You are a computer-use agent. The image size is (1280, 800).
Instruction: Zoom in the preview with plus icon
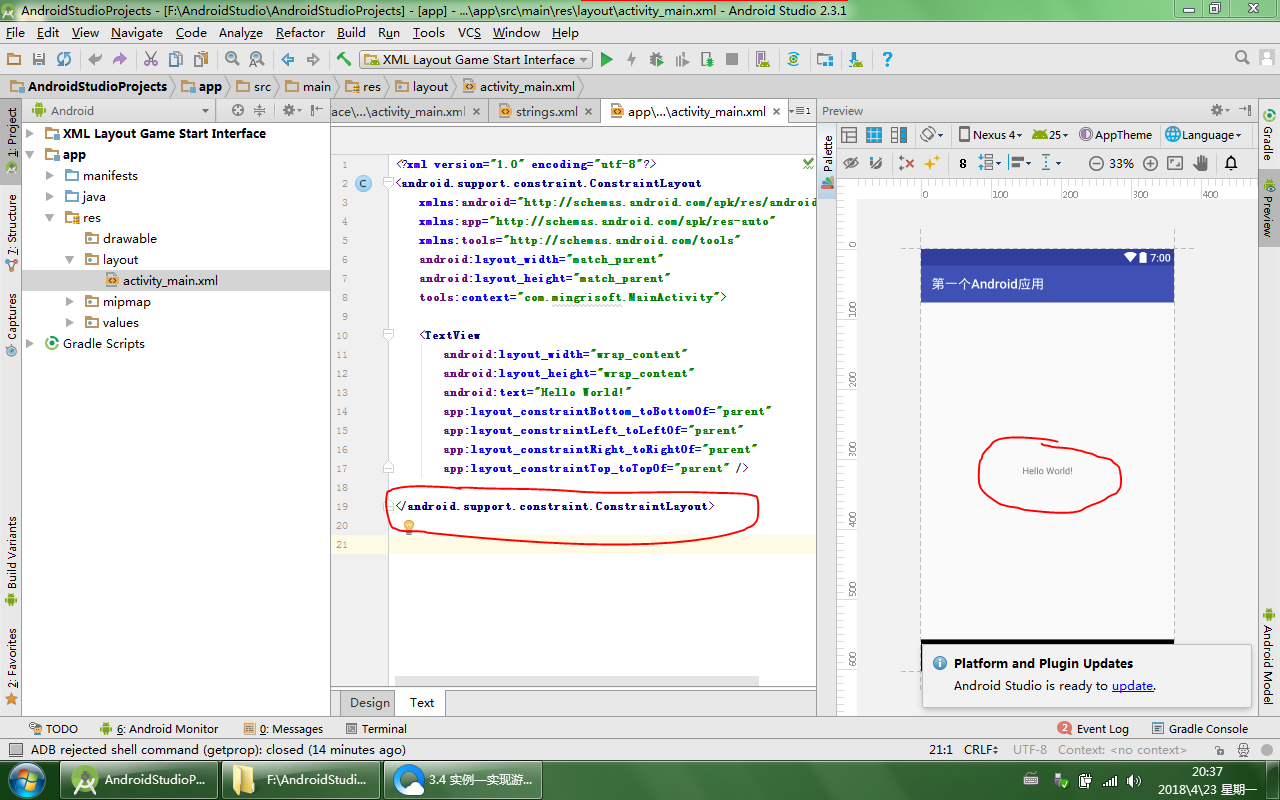(x=1150, y=163)
